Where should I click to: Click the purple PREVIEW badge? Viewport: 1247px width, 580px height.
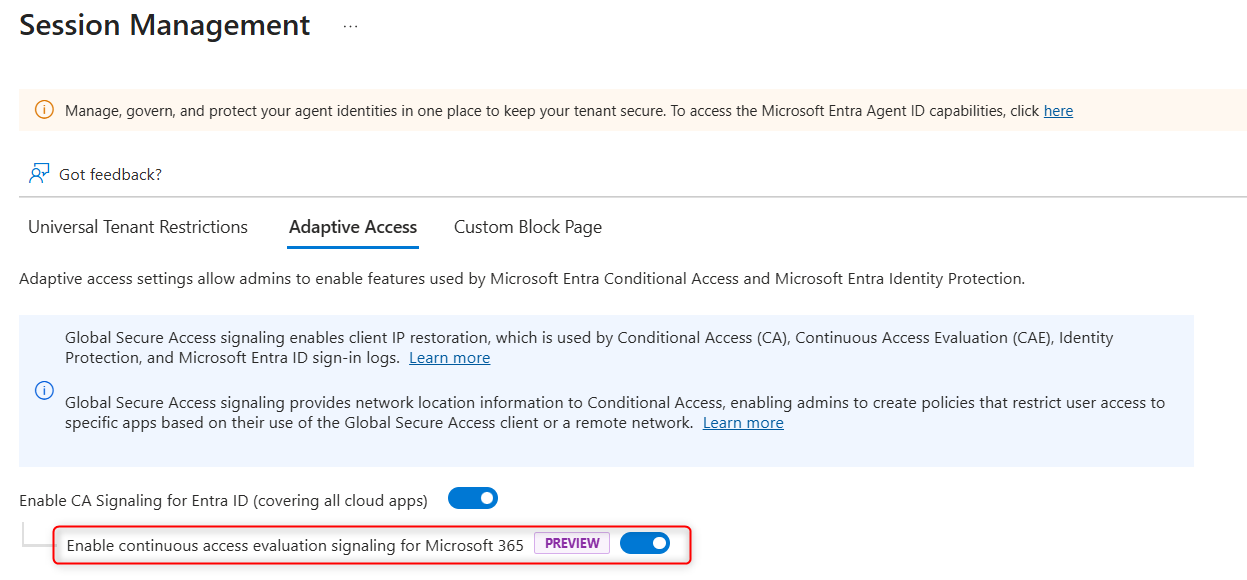(x=572, y=543)
